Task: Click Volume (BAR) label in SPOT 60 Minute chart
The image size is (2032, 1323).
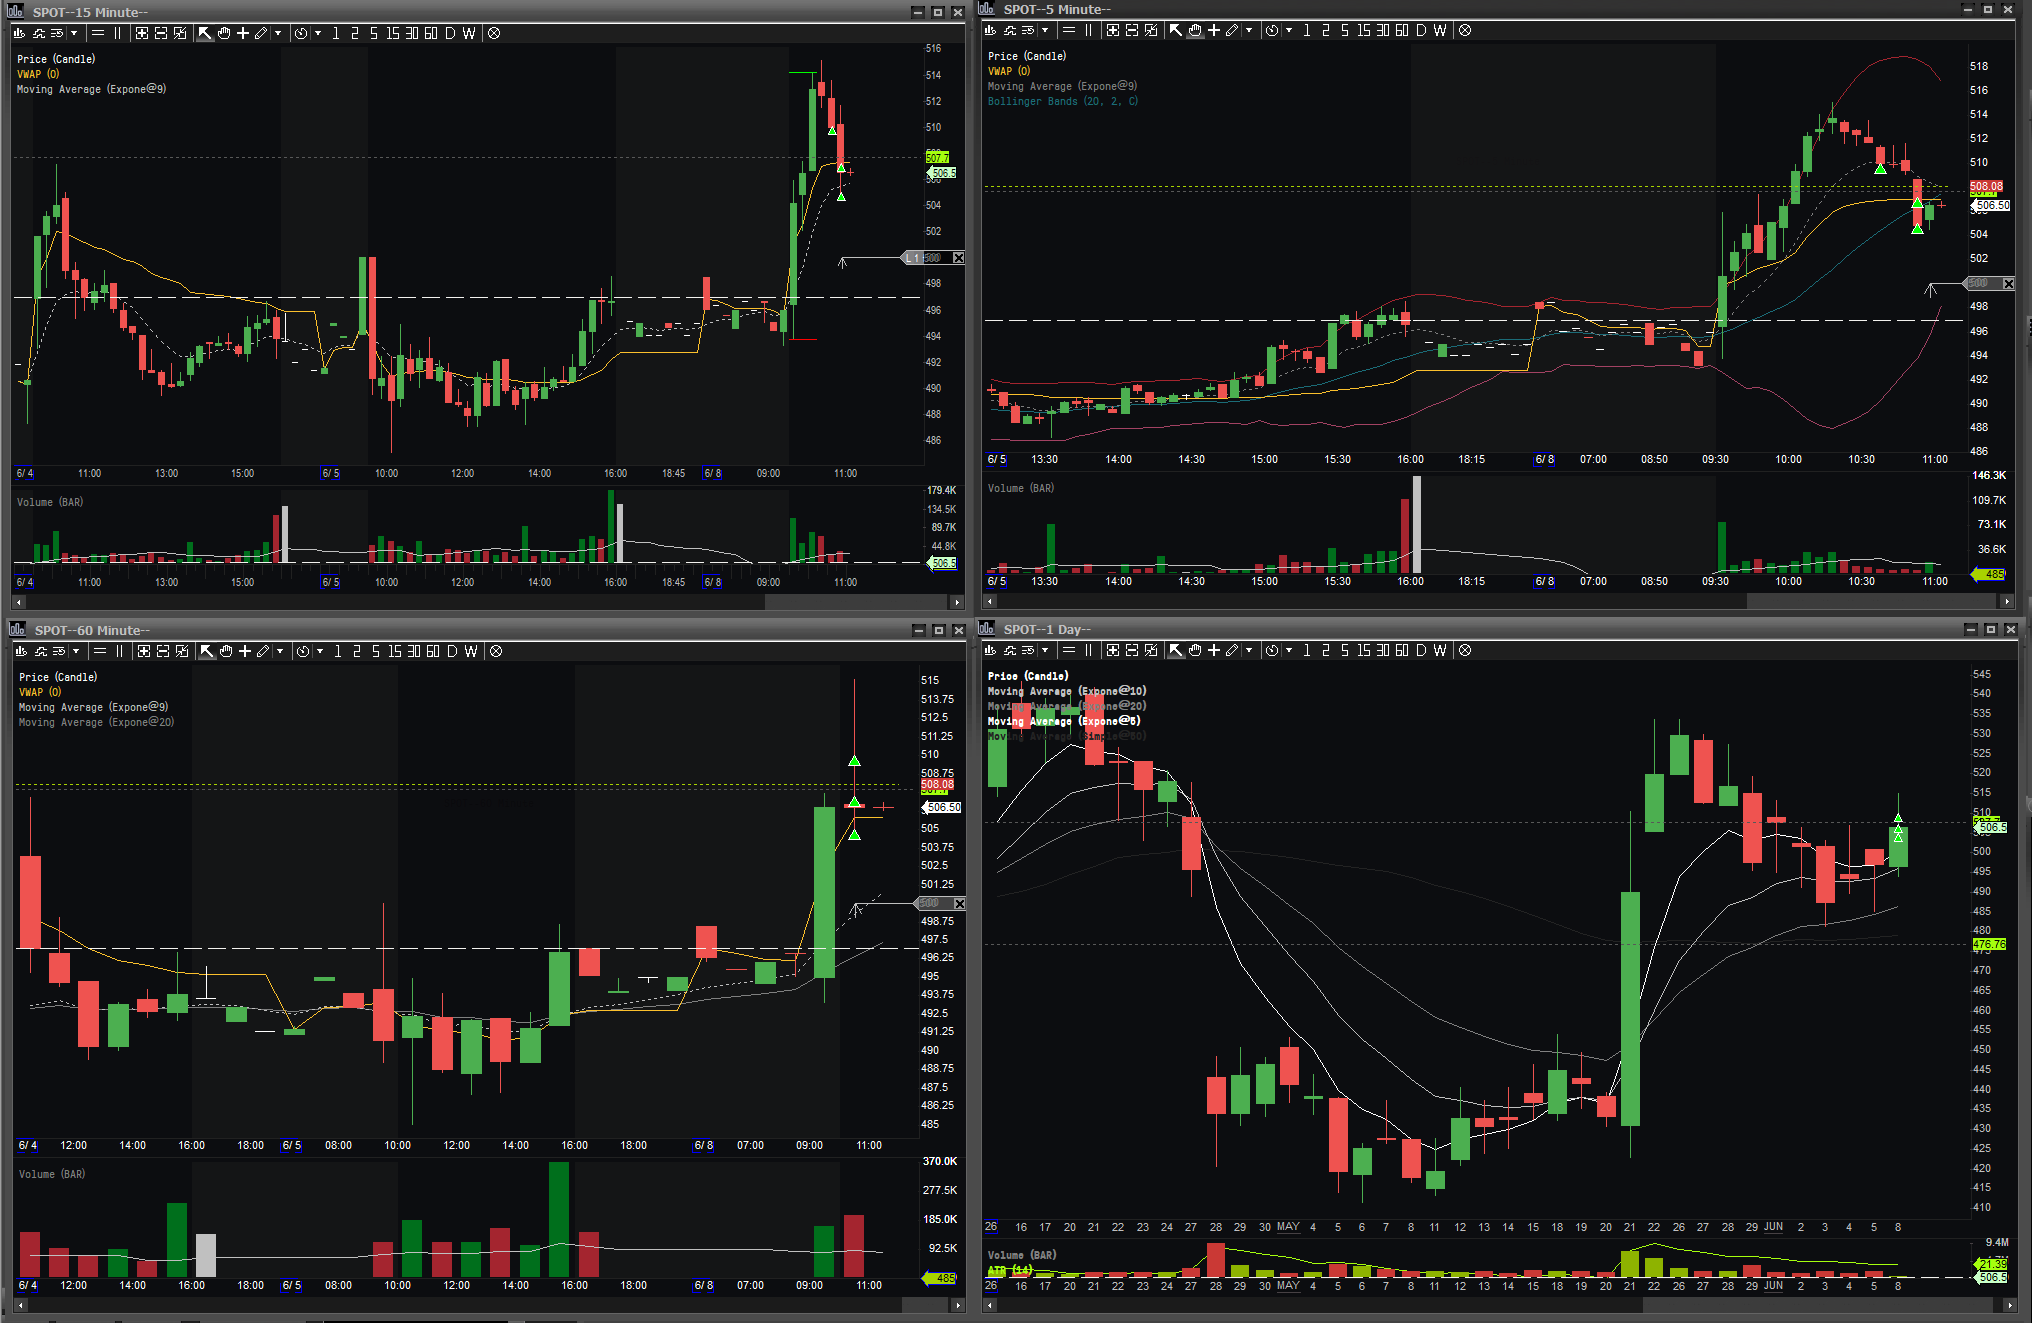Action: coord(51,1174)
